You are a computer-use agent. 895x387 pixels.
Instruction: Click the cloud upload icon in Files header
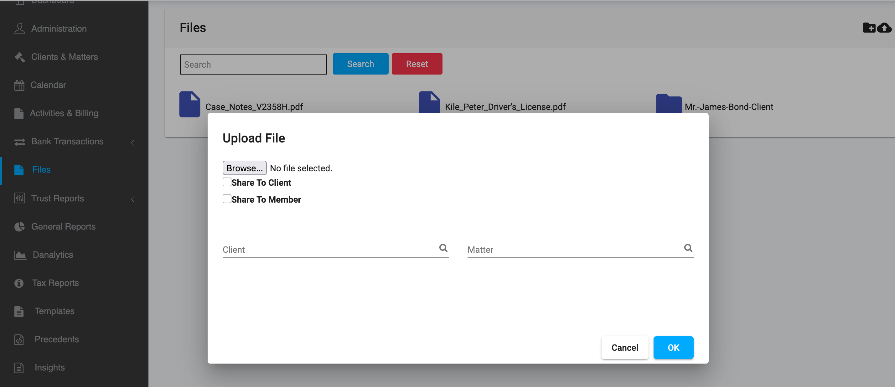884,28
